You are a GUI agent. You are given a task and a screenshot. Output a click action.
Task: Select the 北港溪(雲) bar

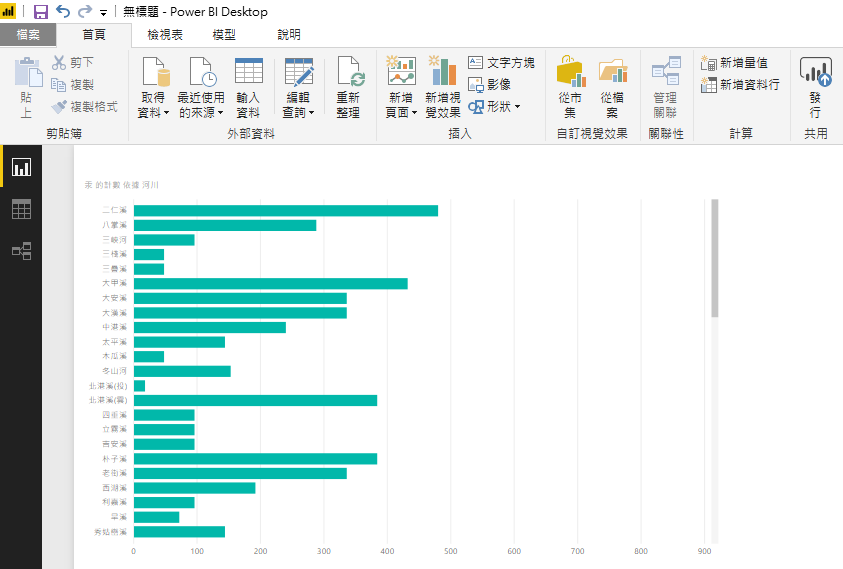[x=255, y=400]
